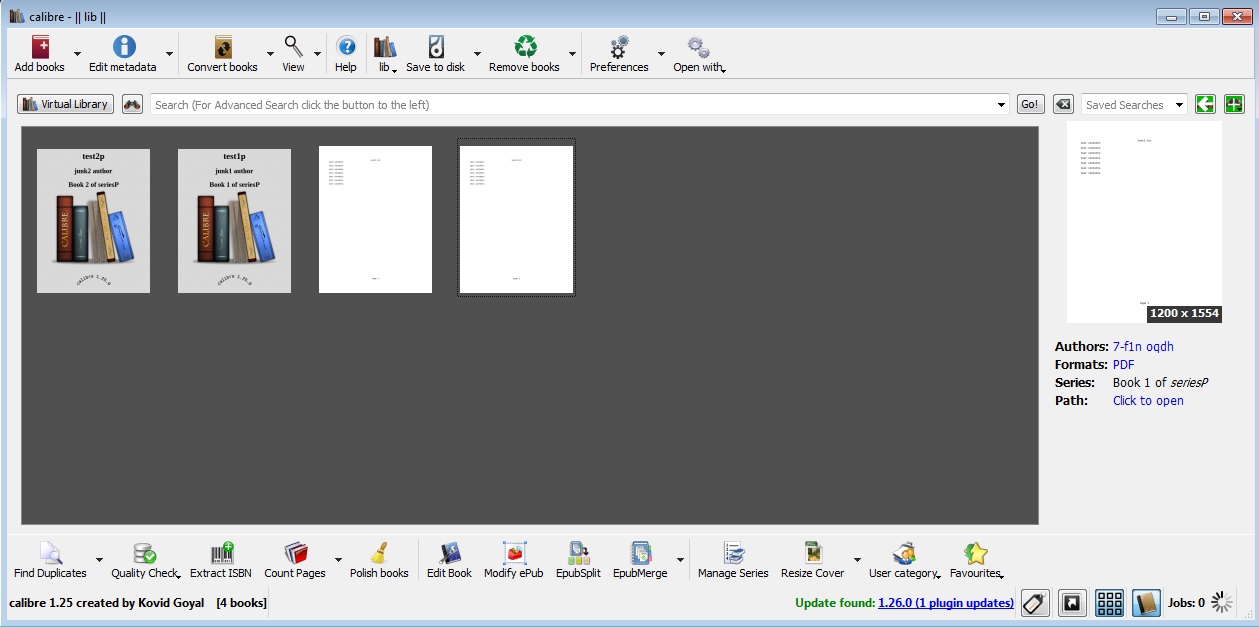Click the lib library icon
The height and width of the screenshot is (627, 1259).
(x=384, y=47)
